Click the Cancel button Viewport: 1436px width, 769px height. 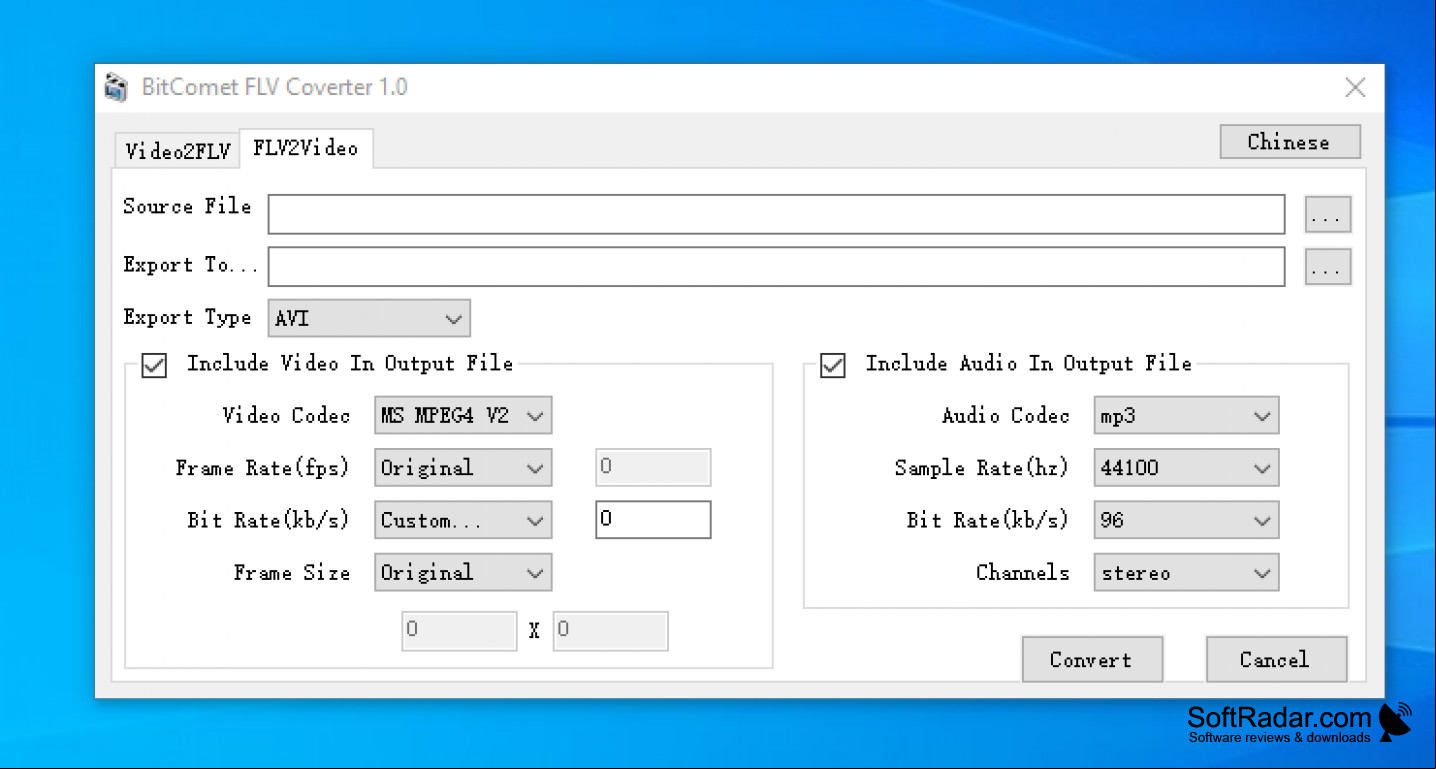[x=1277, y=659]
